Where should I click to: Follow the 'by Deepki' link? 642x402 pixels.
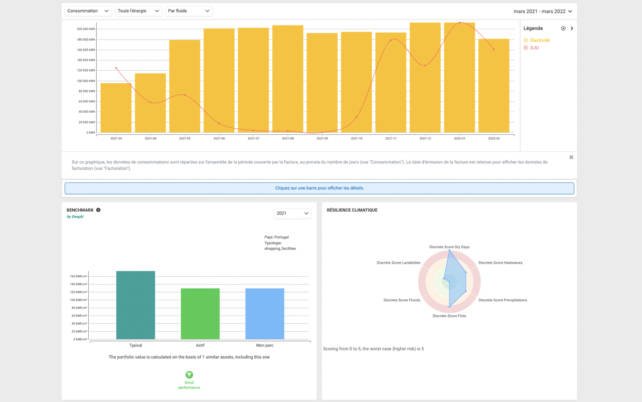pyautogui.click(x=77, y=217)
